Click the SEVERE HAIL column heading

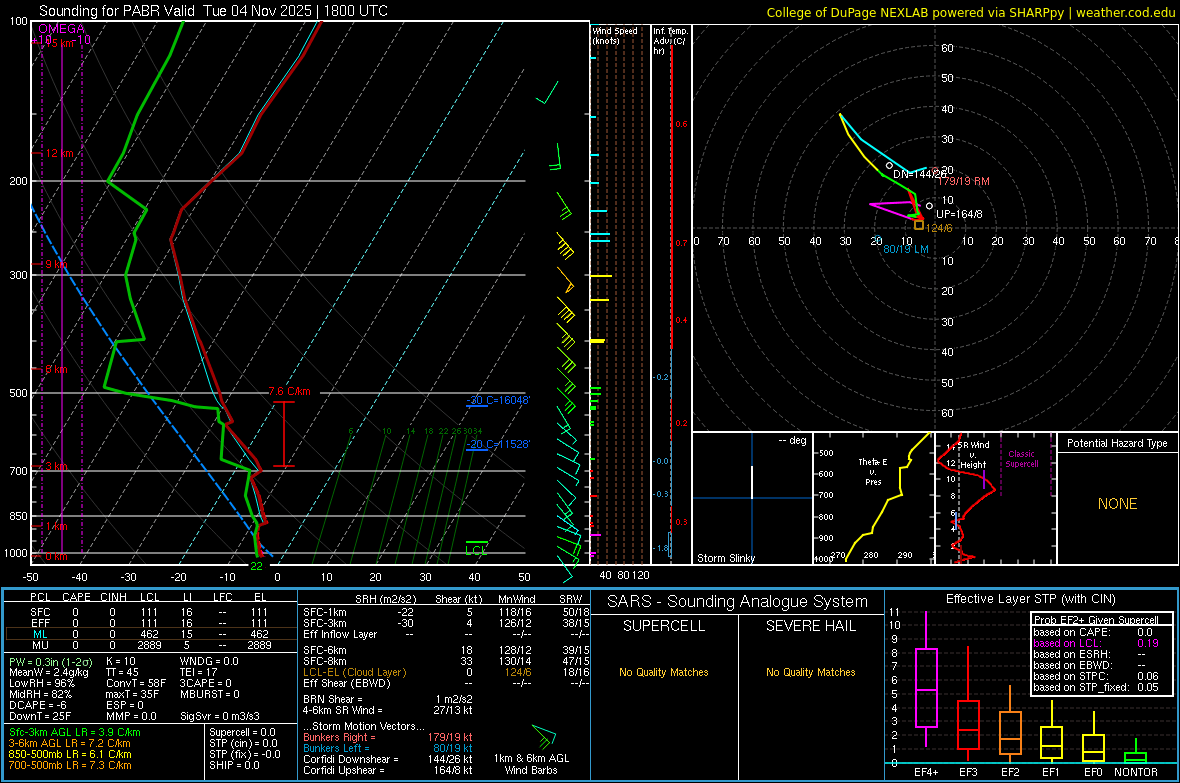click(x=810, y=626)
